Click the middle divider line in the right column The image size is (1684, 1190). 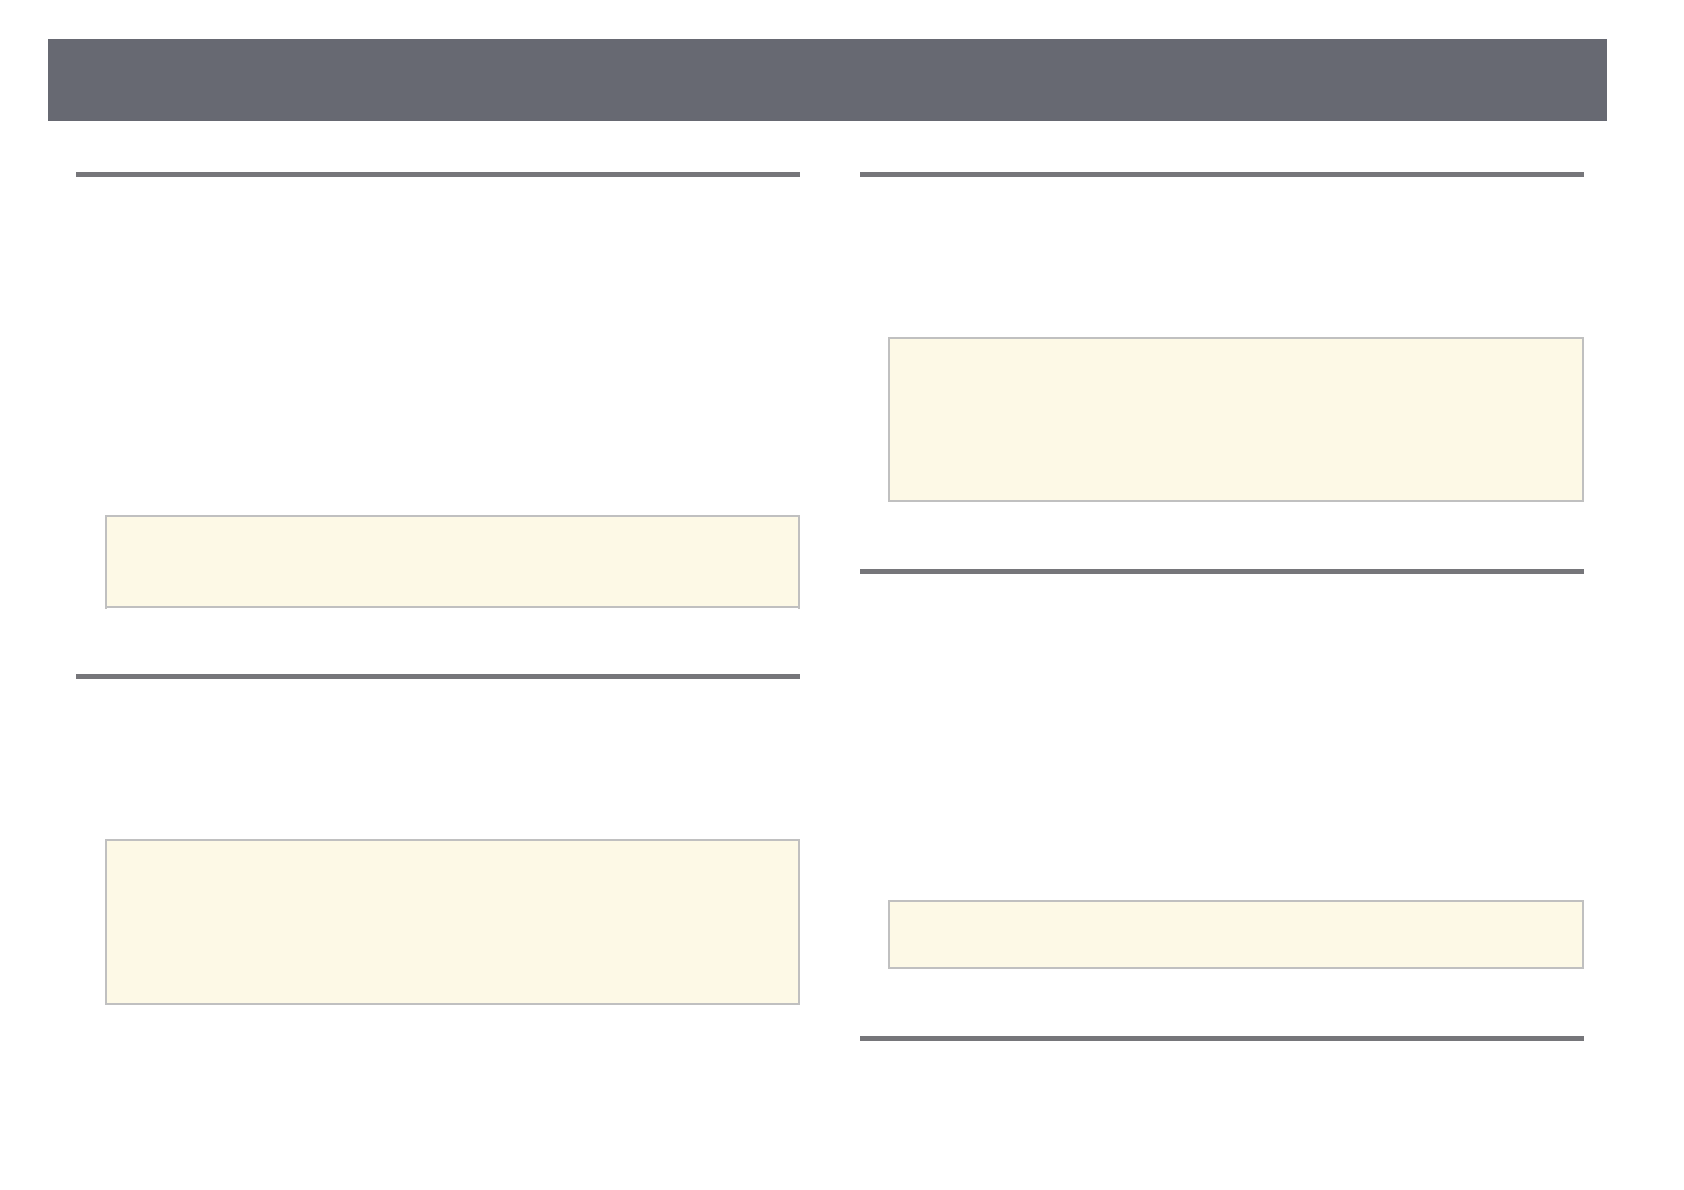click(1221, 572)
